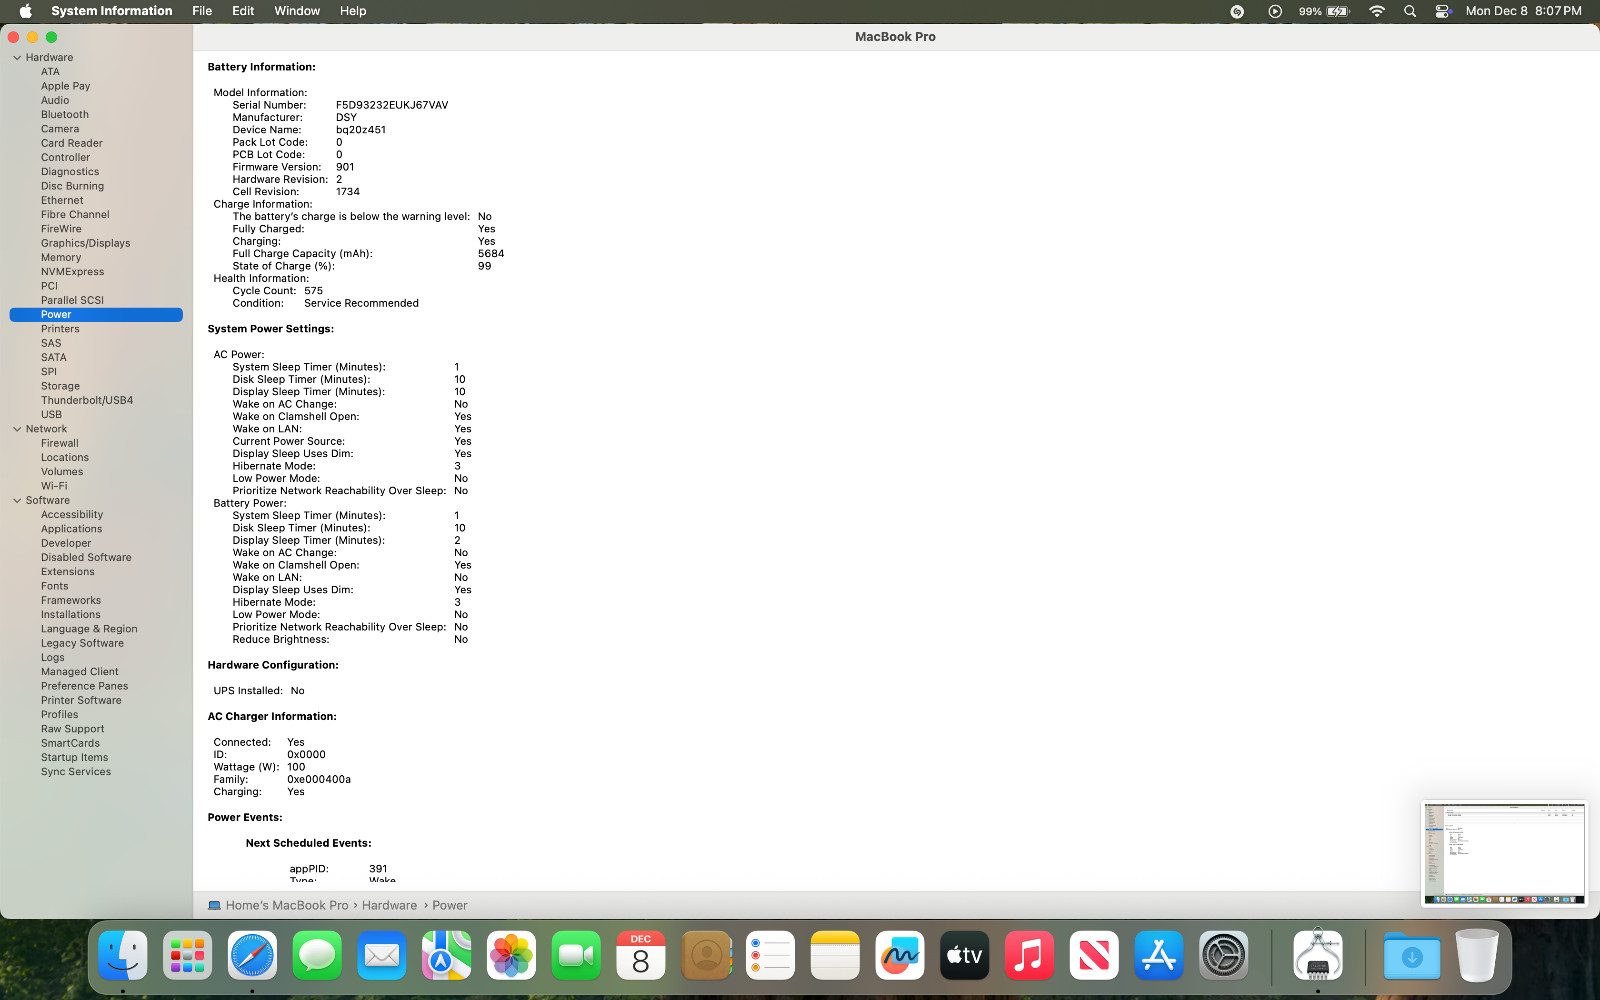Click battery 99% status icon
The height and width of the screenshot is (1000, 1600).
1324,11
